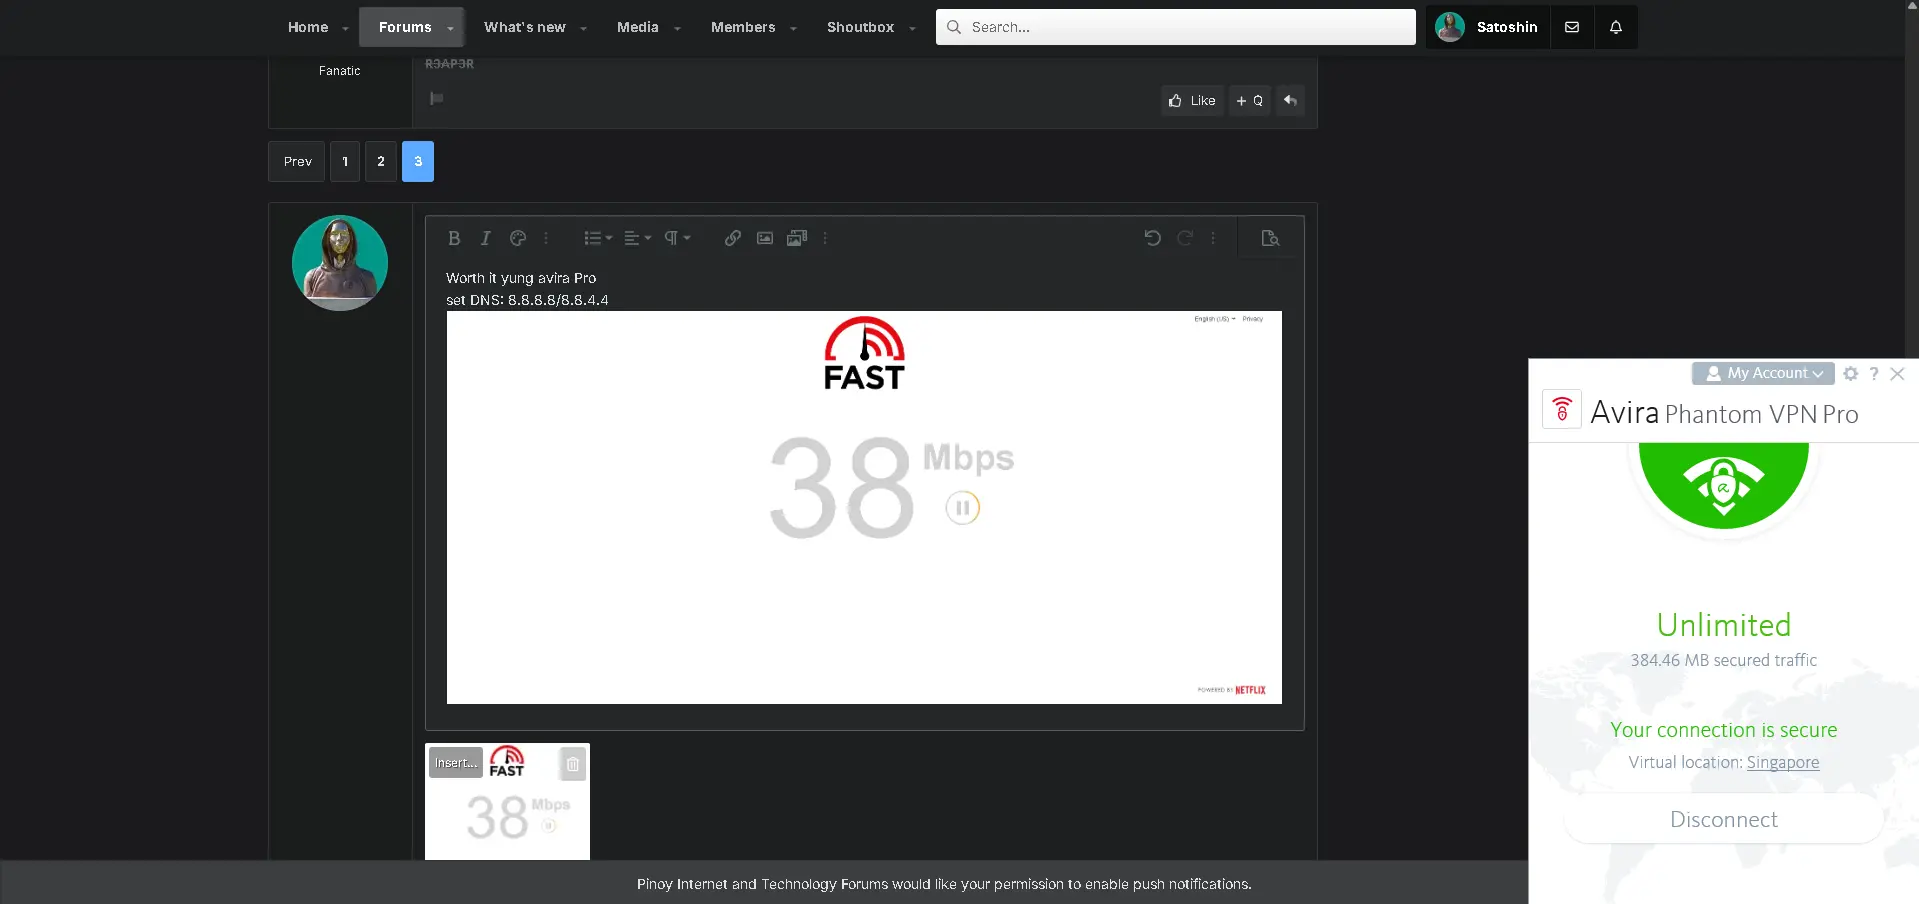The height and width of the screenshot is (904, 1919).
Task: Expand the Shoutbox menu arrow
Action: (913, 28)
